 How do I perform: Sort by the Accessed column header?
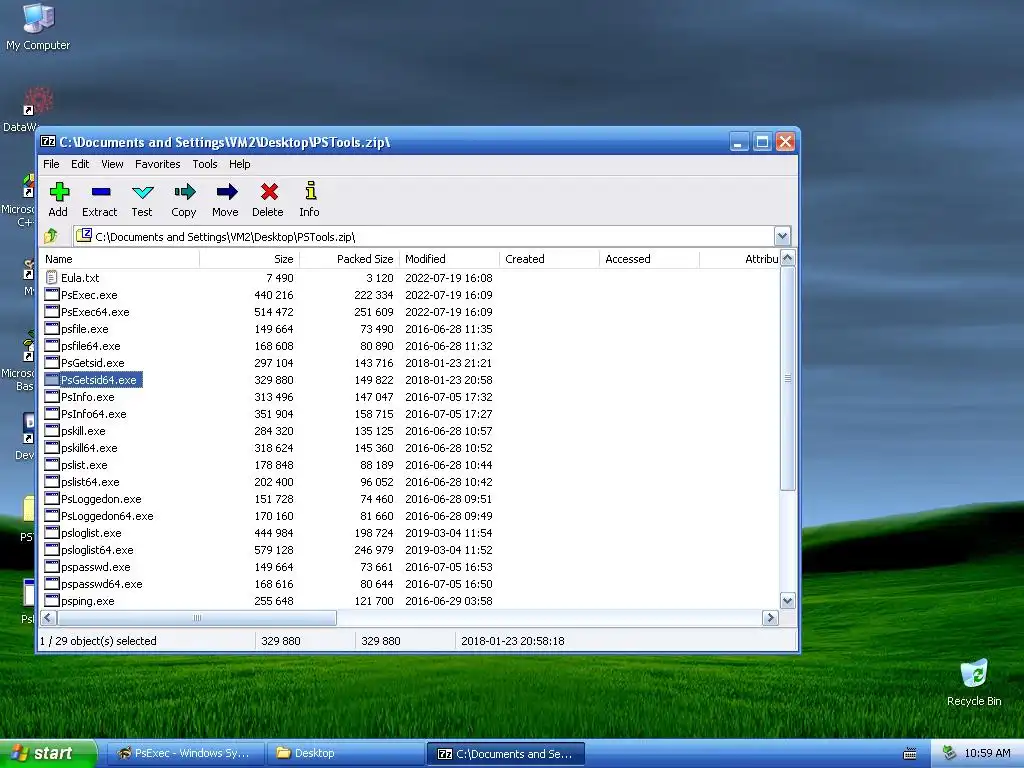point(649,259)
